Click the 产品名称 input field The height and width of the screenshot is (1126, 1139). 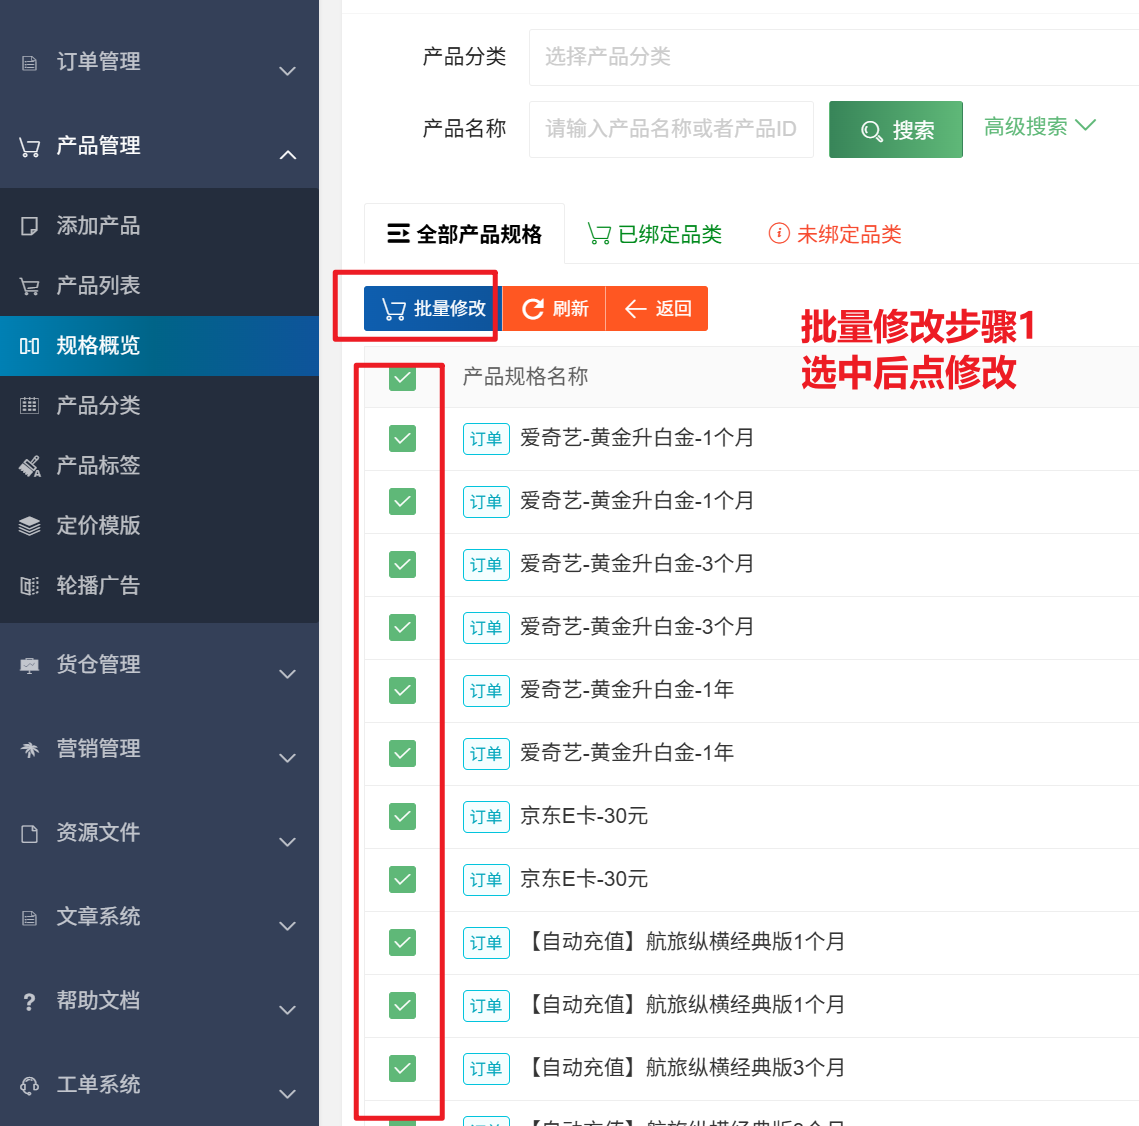point(670,129)
